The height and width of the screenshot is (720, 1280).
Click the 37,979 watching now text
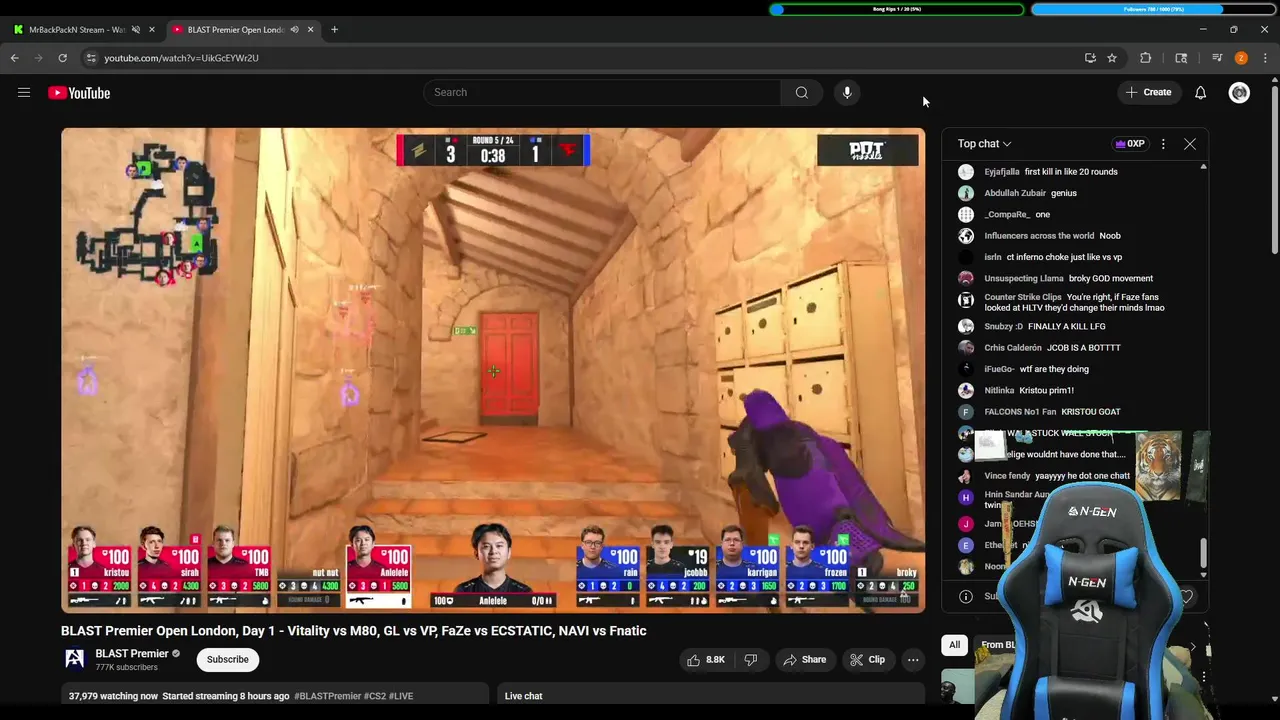(x=113, y=696)
